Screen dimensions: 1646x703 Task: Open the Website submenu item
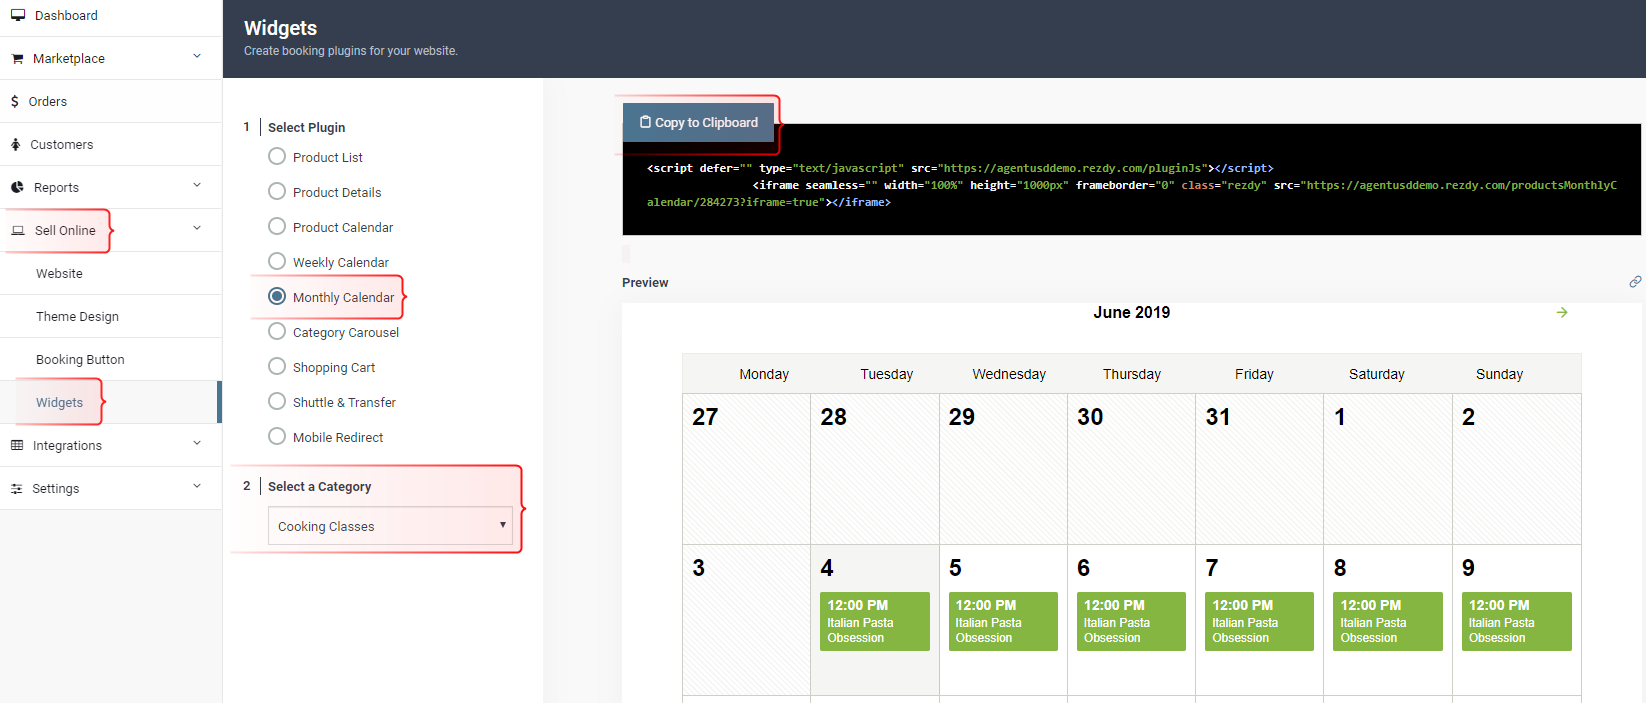tap(111, 273)
